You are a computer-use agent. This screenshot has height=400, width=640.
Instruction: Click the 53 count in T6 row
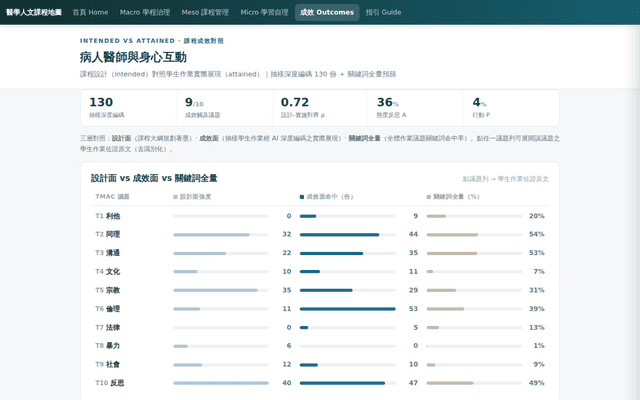pos(413,309)
